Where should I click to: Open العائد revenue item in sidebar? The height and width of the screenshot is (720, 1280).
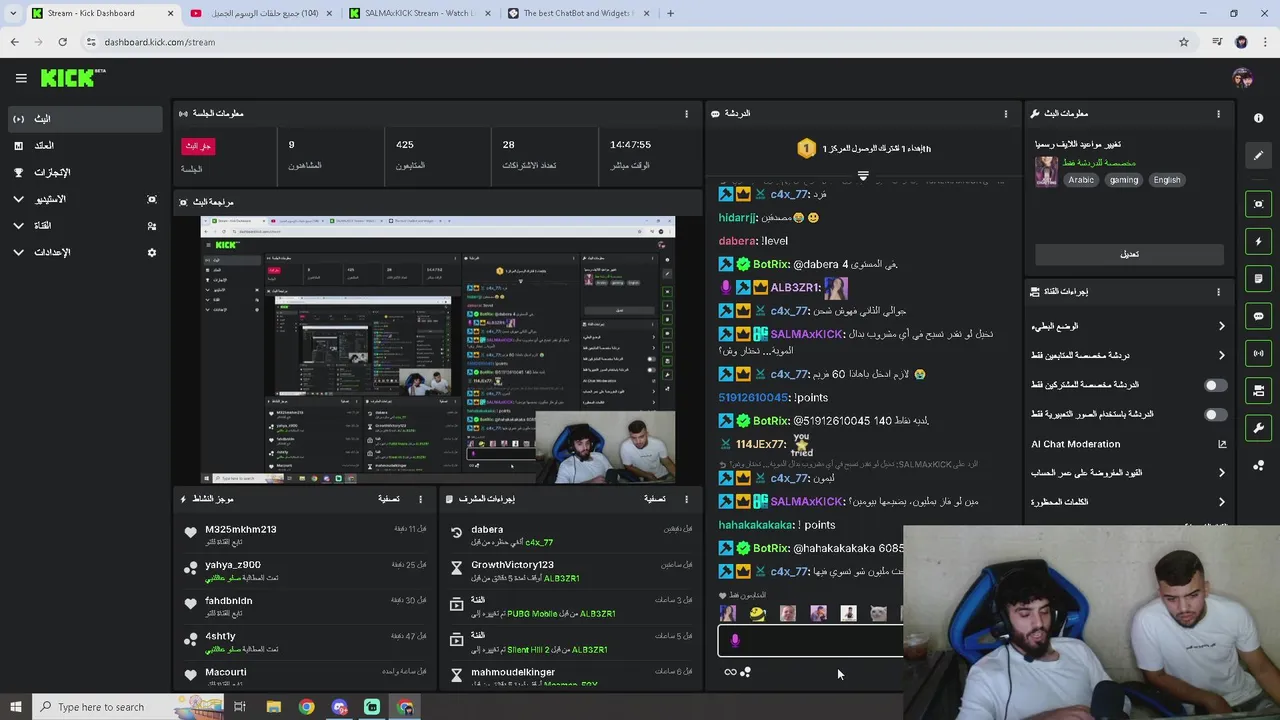coord(83,146)
